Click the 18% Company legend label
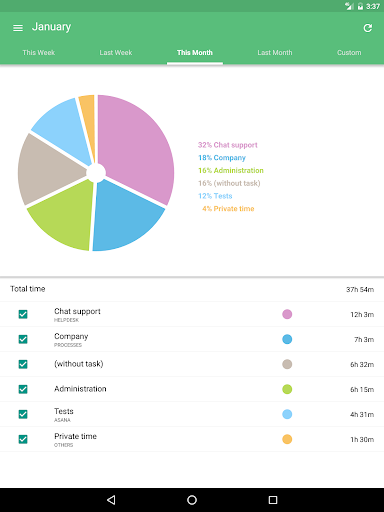384x512 pixels. click(222, 158)
